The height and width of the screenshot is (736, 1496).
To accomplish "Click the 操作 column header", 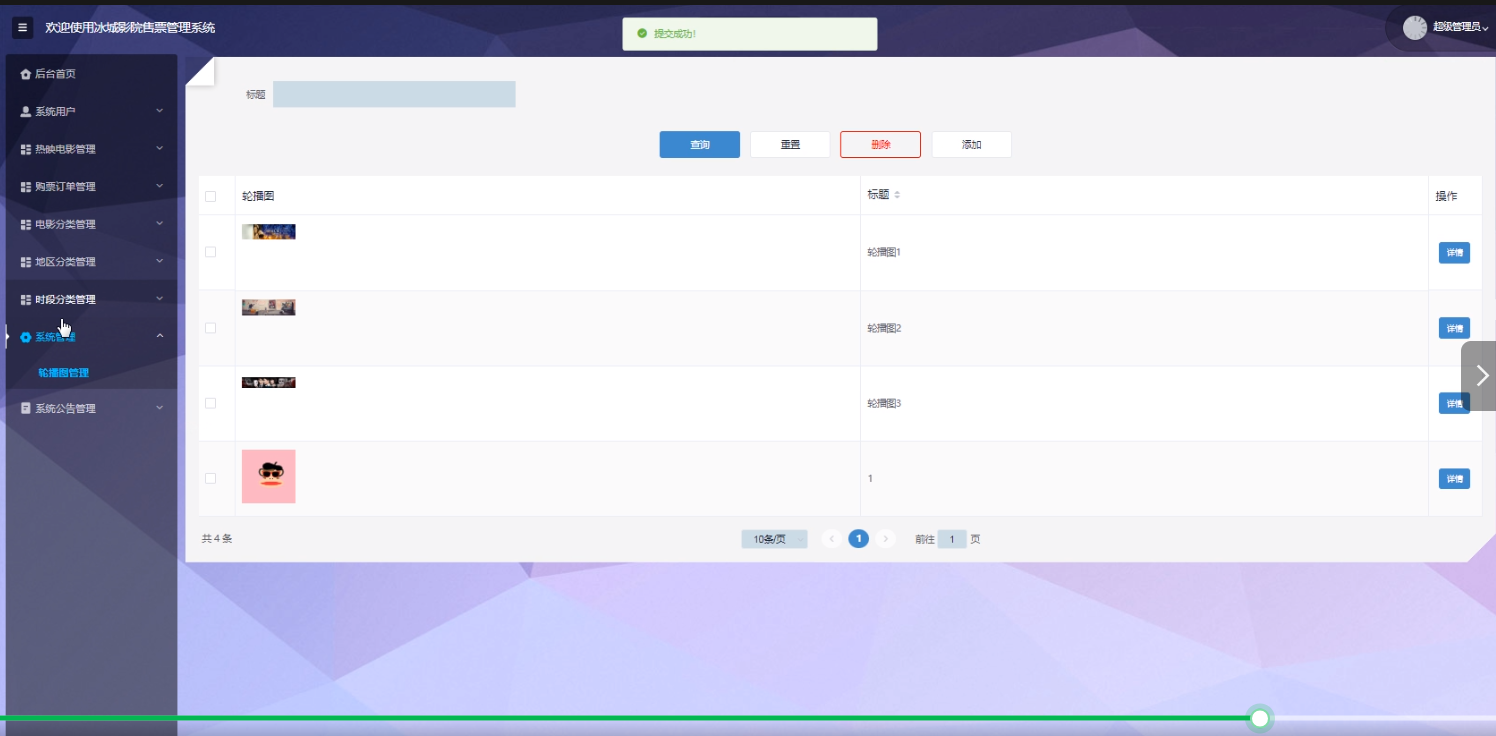I will point(1446,196).
